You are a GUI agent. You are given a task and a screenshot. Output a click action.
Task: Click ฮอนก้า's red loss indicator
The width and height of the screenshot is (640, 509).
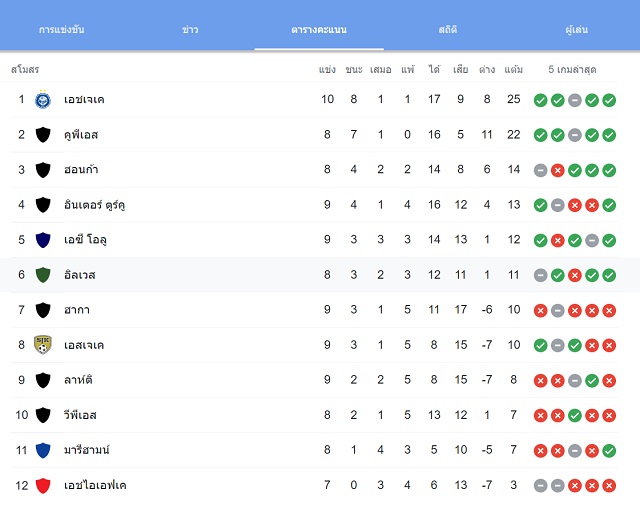pyautogui.click(x=558, y=170)
